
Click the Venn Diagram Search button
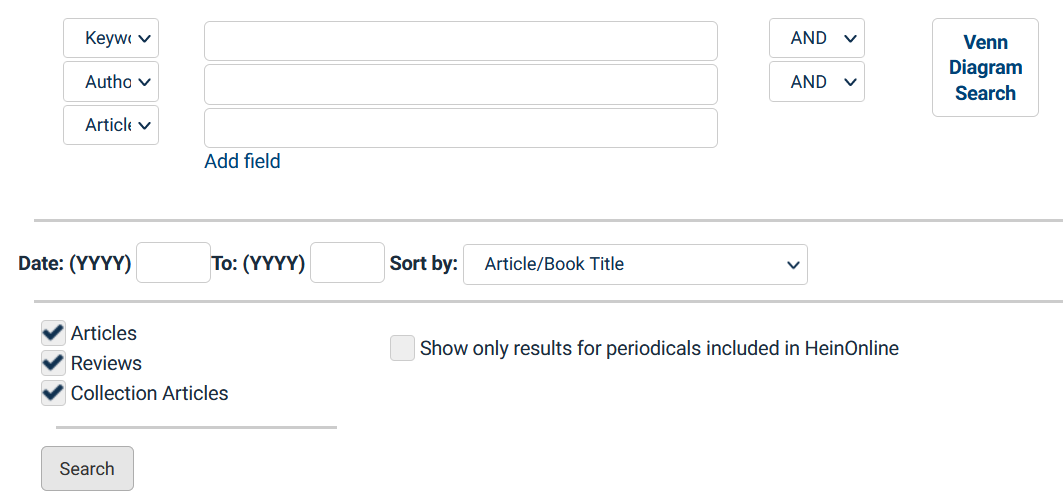(985, 68)
